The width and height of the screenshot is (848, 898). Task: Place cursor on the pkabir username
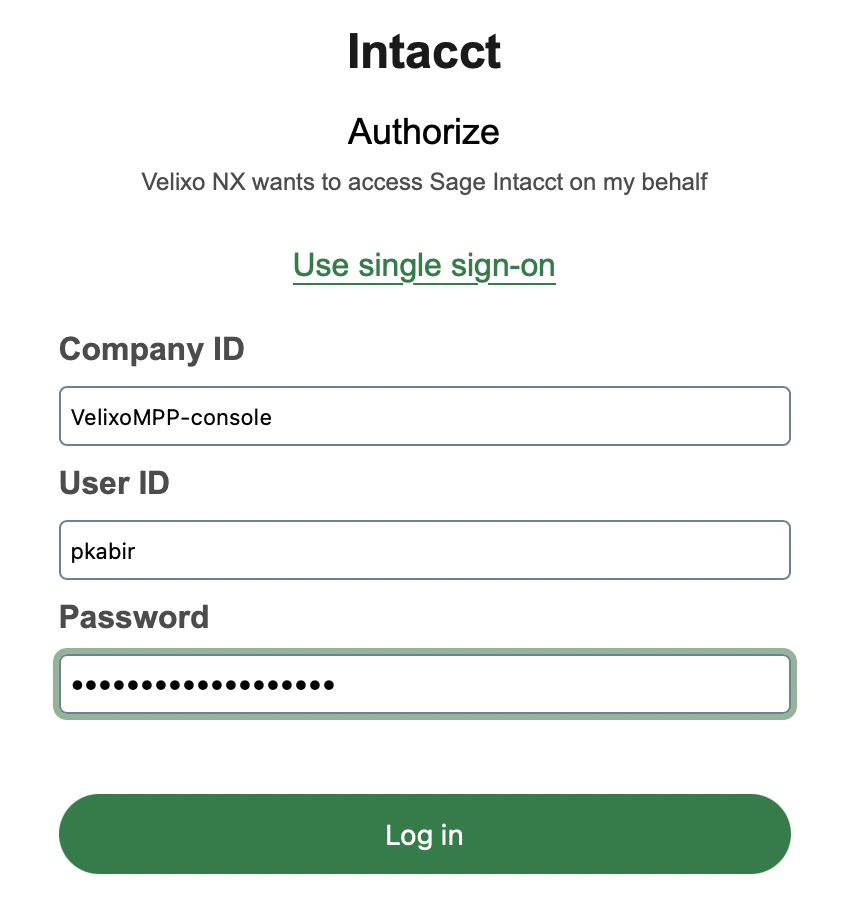tap(102, 551)
